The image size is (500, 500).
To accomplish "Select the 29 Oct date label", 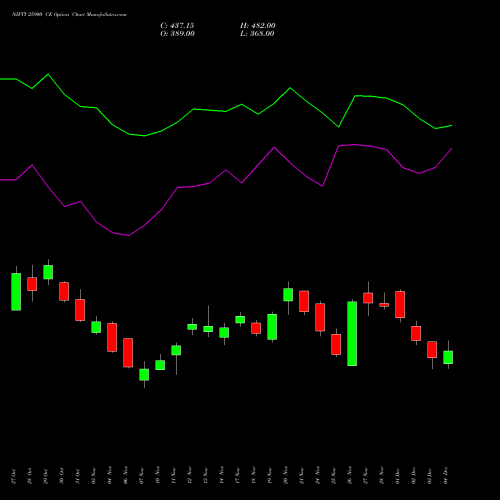I will click(x=45, y=476).
